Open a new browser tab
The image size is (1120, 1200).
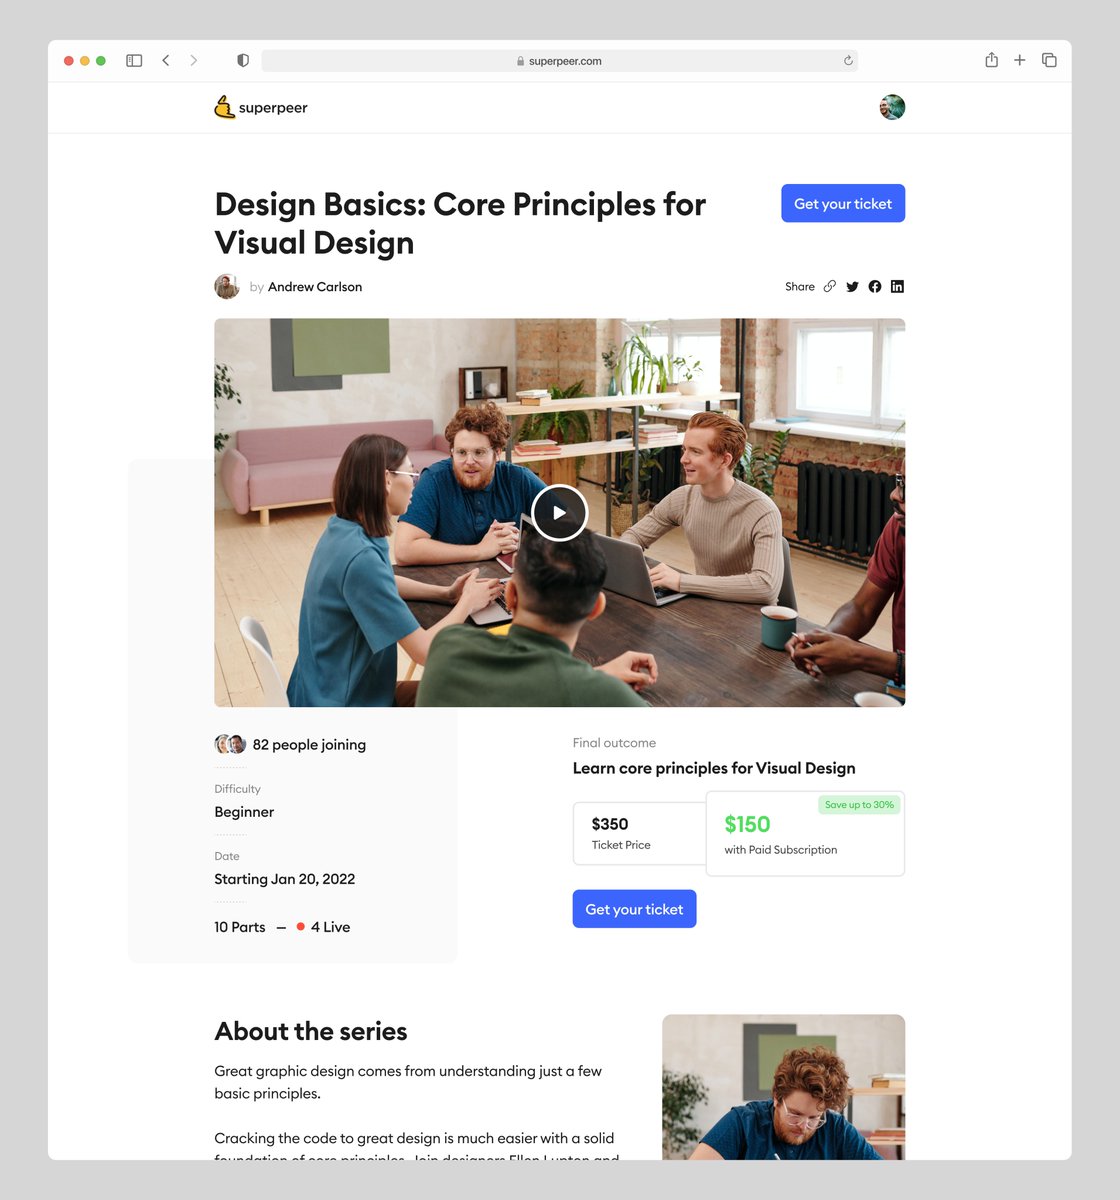point(1020,60)
